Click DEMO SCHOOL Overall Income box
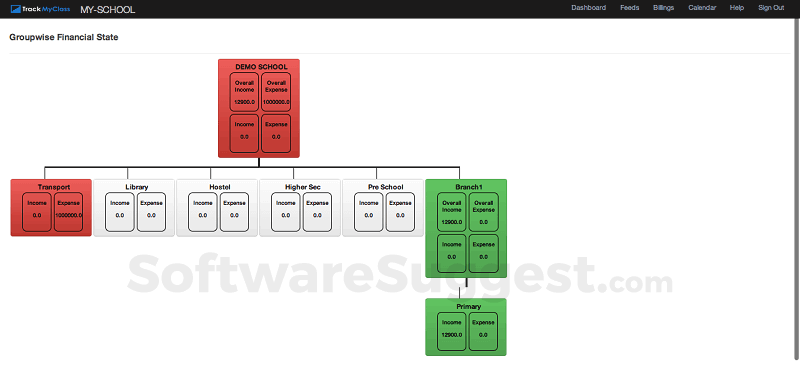 click(x=244, y=92)
